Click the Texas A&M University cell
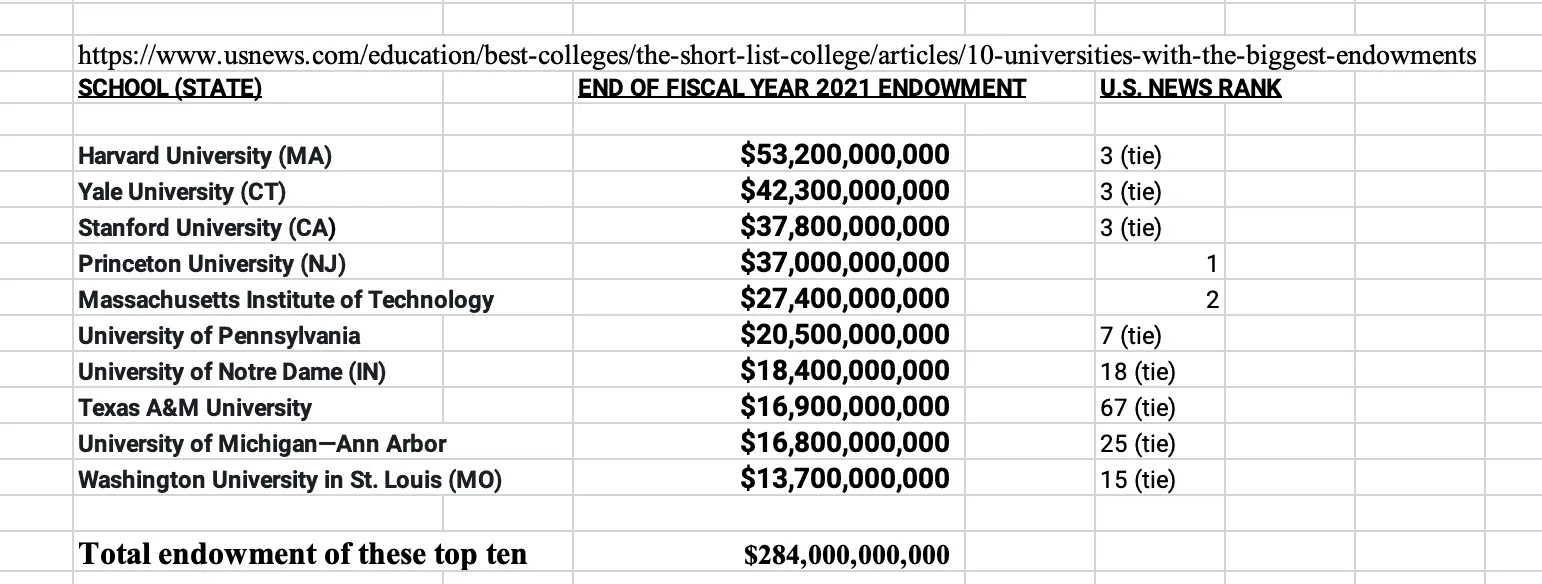Viewport: 1542px width, 584px height. click(x=195, y=408)
